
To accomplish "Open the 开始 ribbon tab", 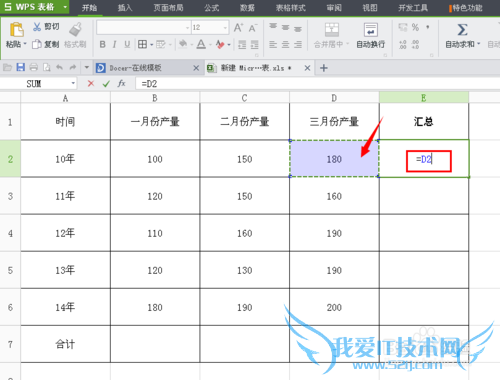I will pyautogui.click(x=89, y=8).
